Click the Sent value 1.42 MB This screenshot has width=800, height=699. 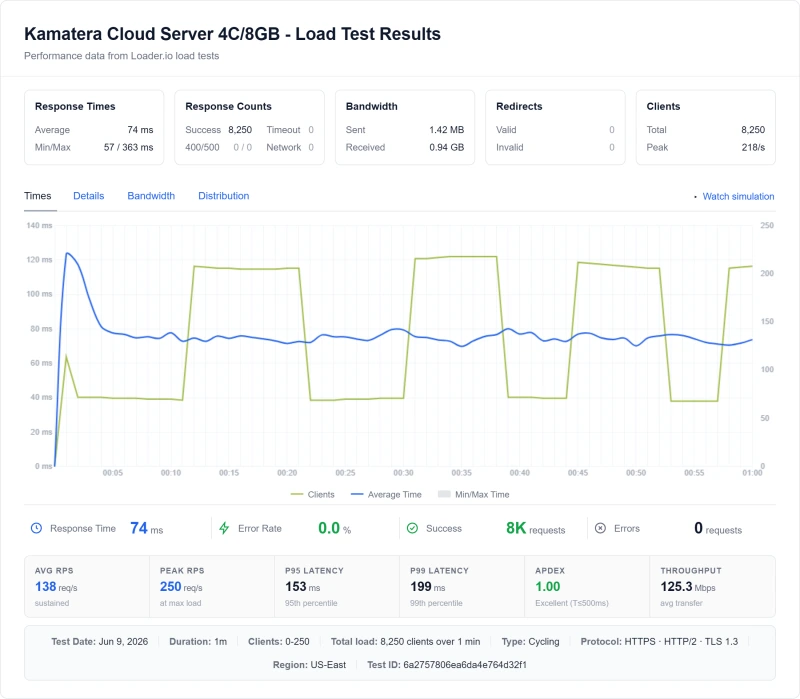point(446,130)
